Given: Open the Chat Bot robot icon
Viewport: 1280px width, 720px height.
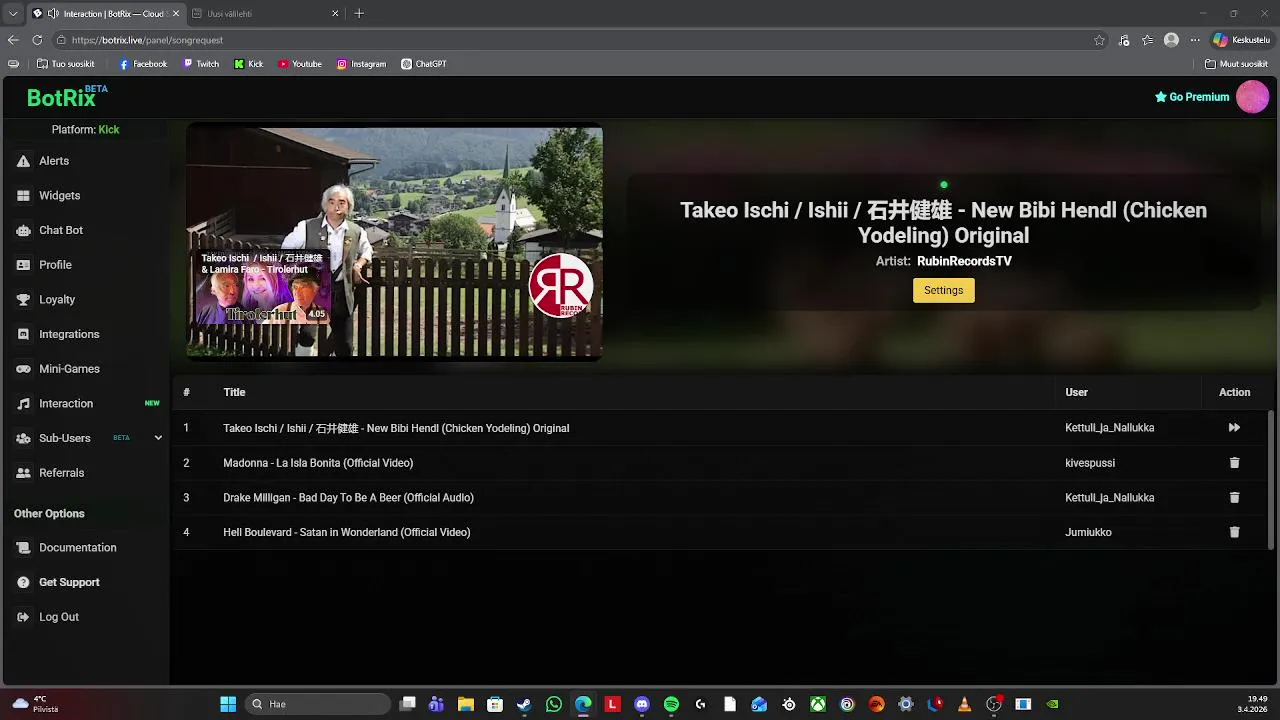Looking at the screenshot, I should tap(23, 230).
